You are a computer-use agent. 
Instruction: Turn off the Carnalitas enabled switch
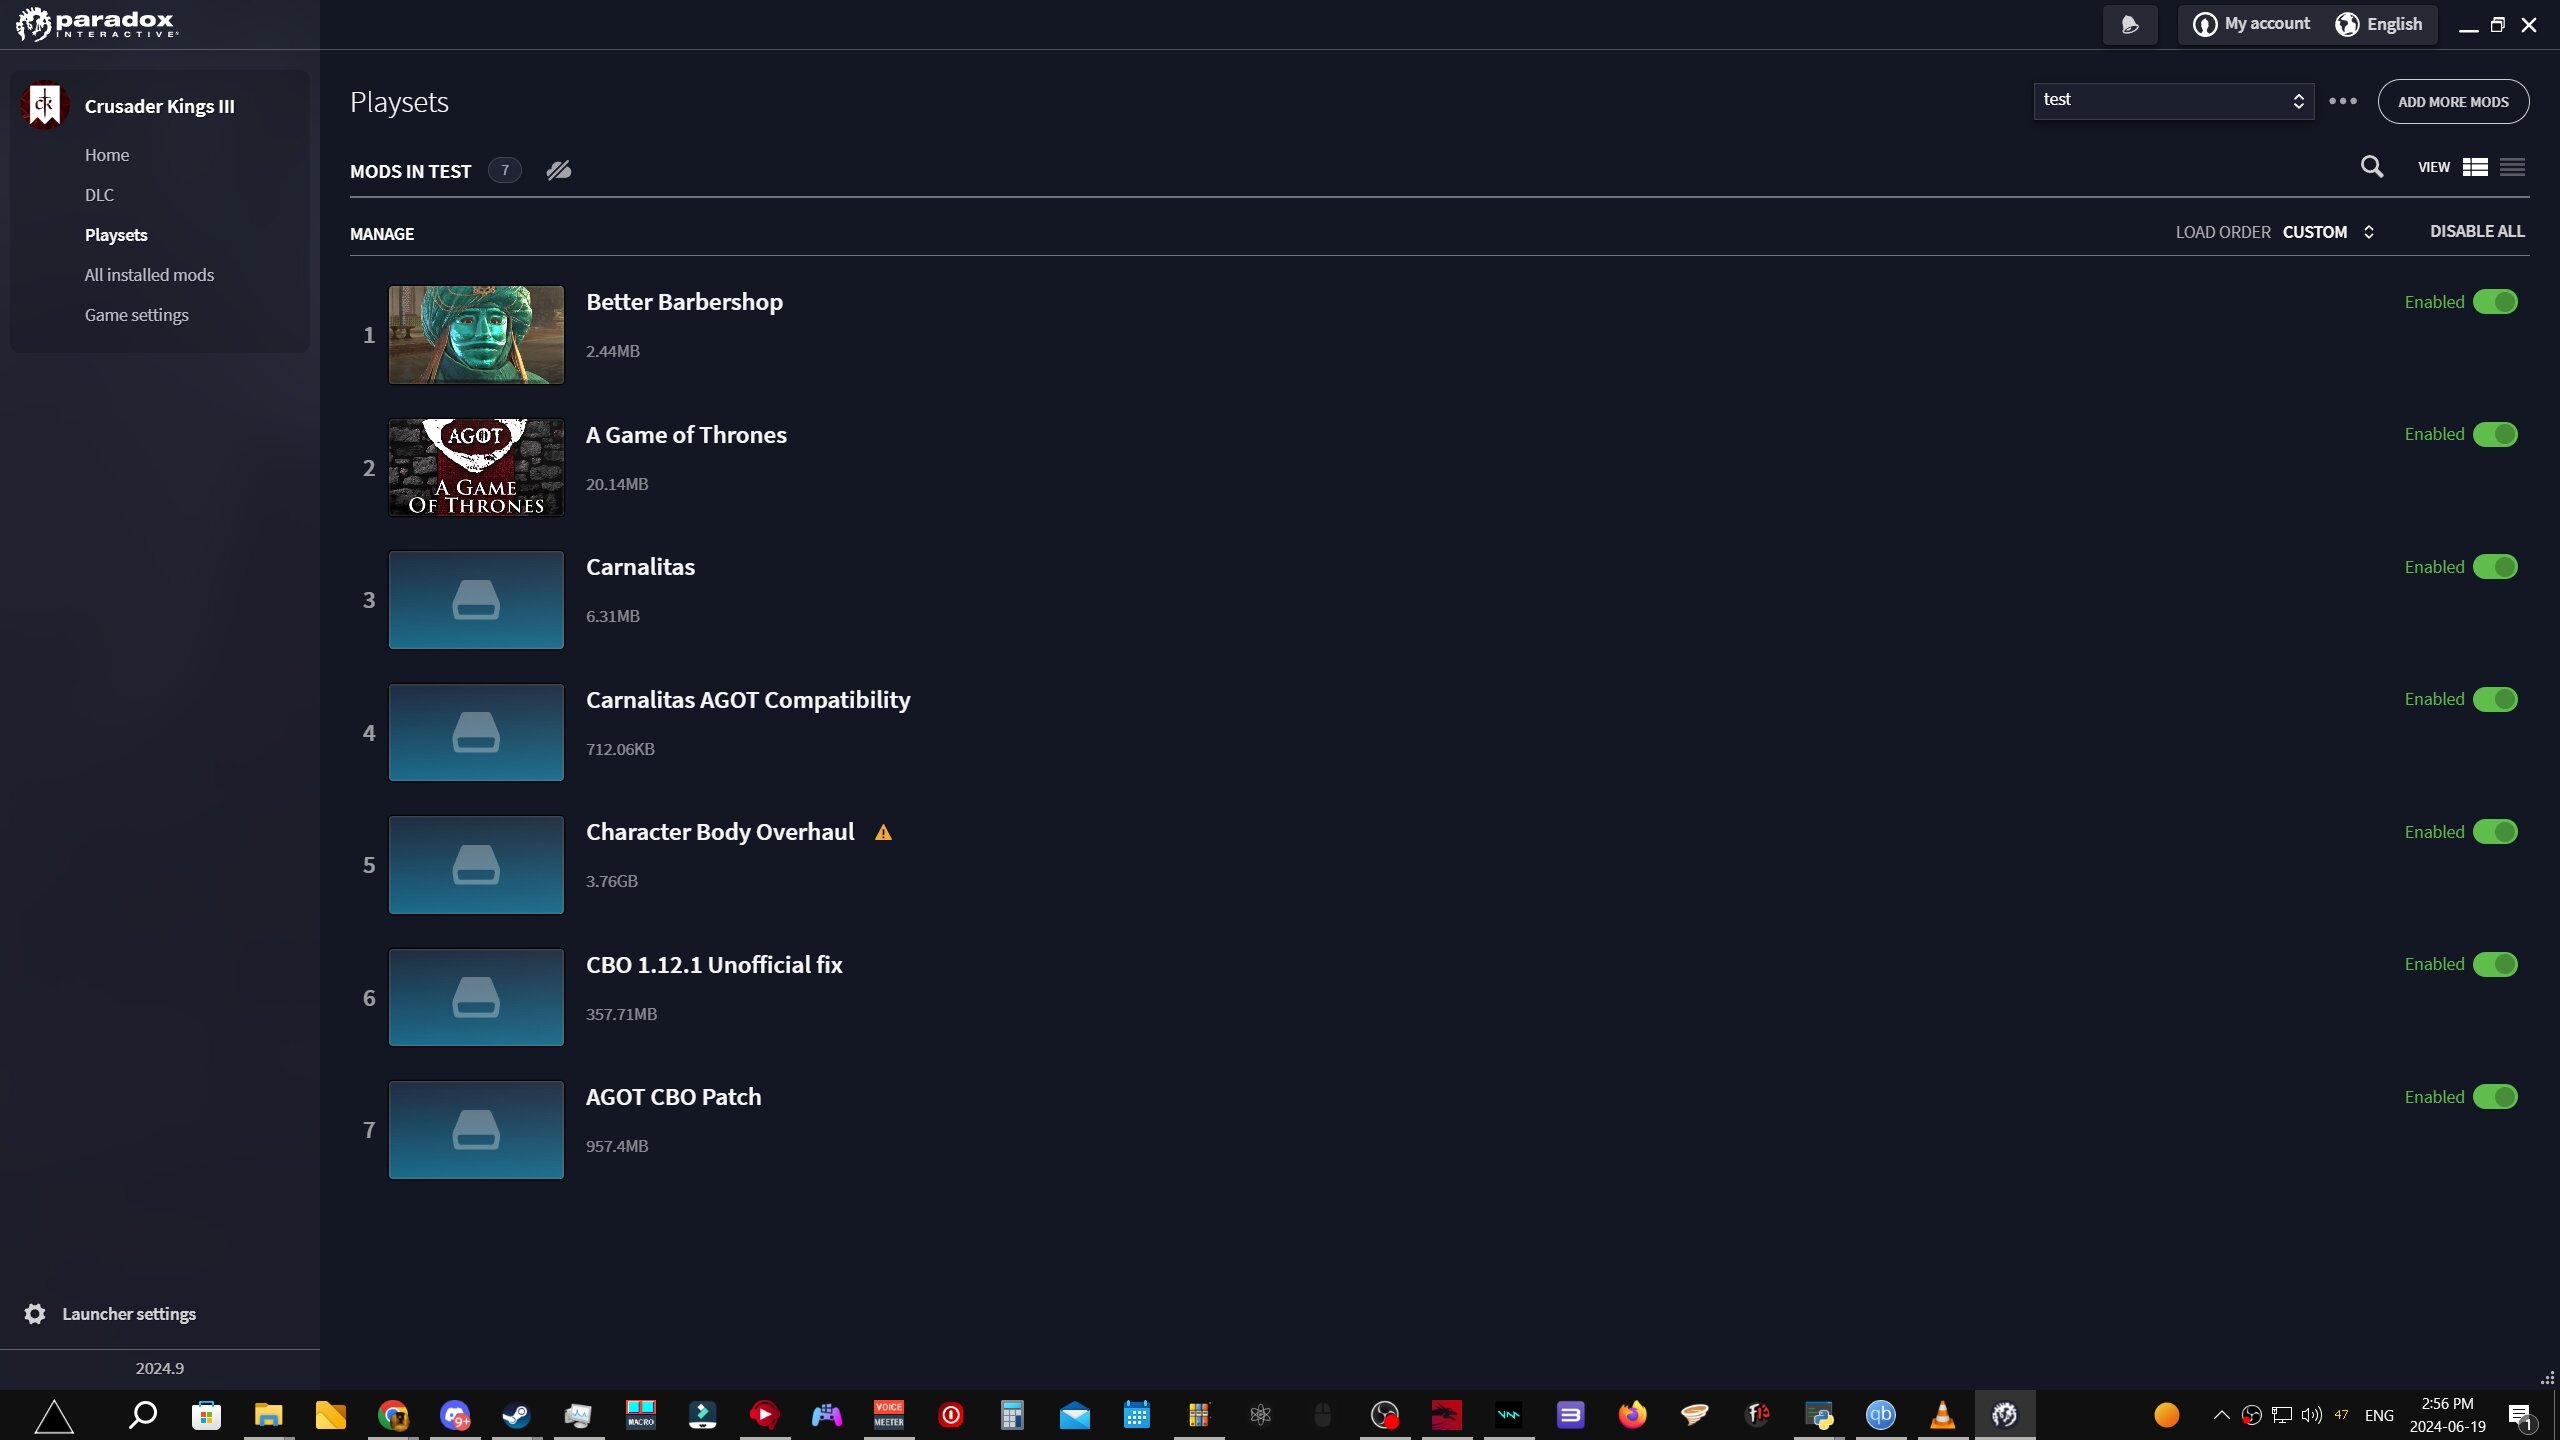coord(2497,566)
